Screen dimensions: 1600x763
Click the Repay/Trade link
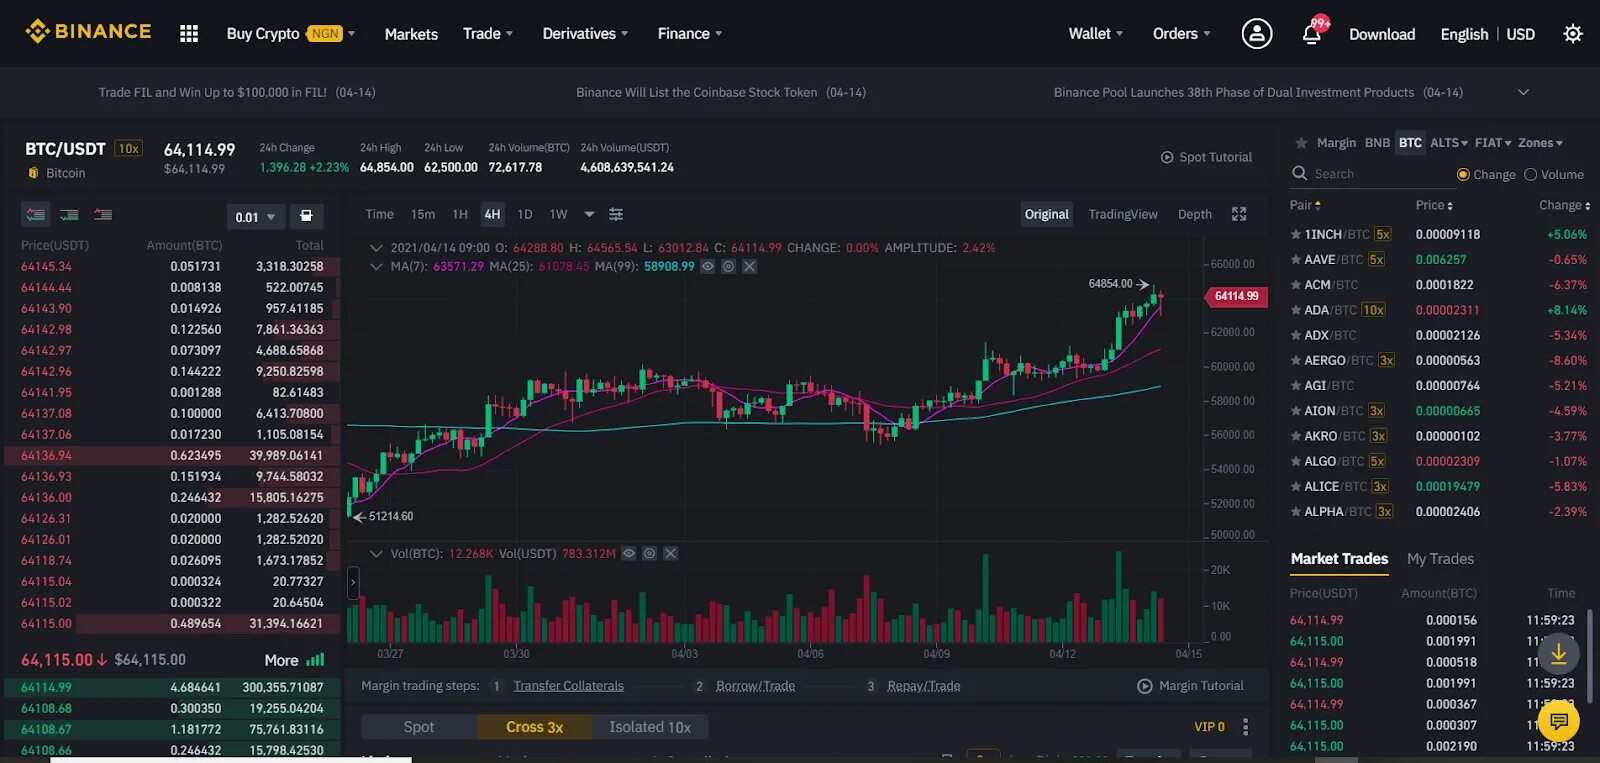pos(923,686)
